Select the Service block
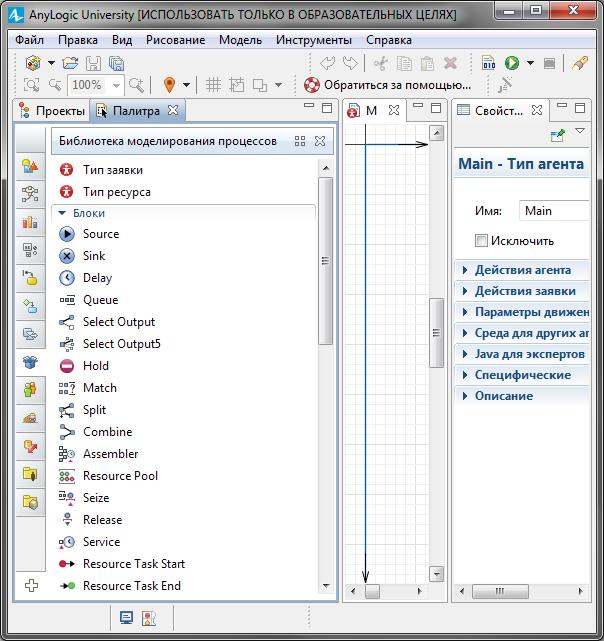Viewport: 604px width, 641px height. [101, 542]
